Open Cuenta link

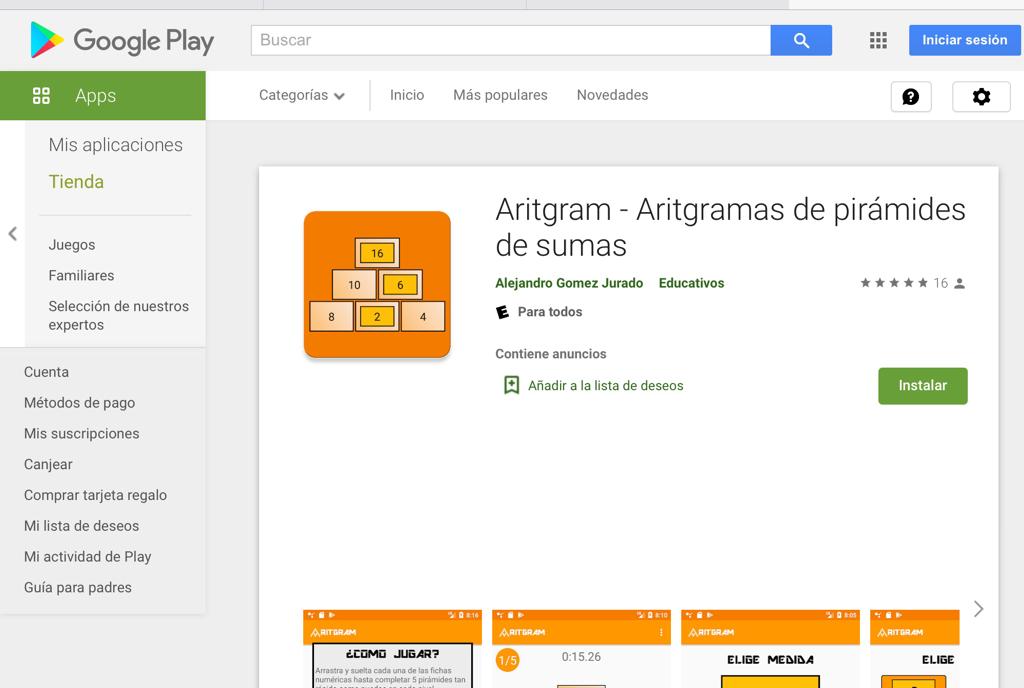tap(46, 372)
